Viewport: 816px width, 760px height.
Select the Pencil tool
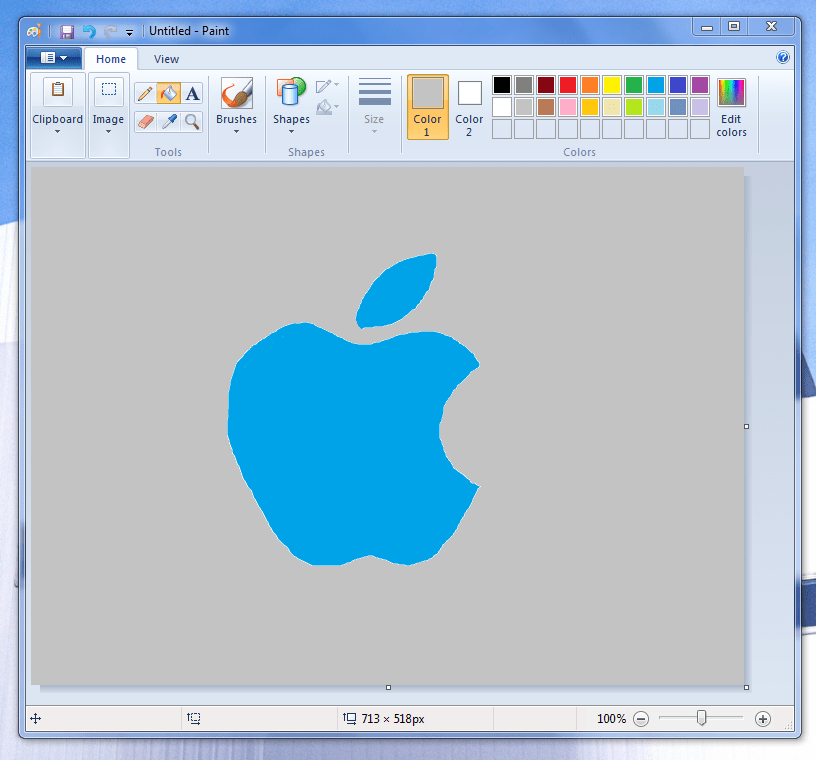click(145, 94)
